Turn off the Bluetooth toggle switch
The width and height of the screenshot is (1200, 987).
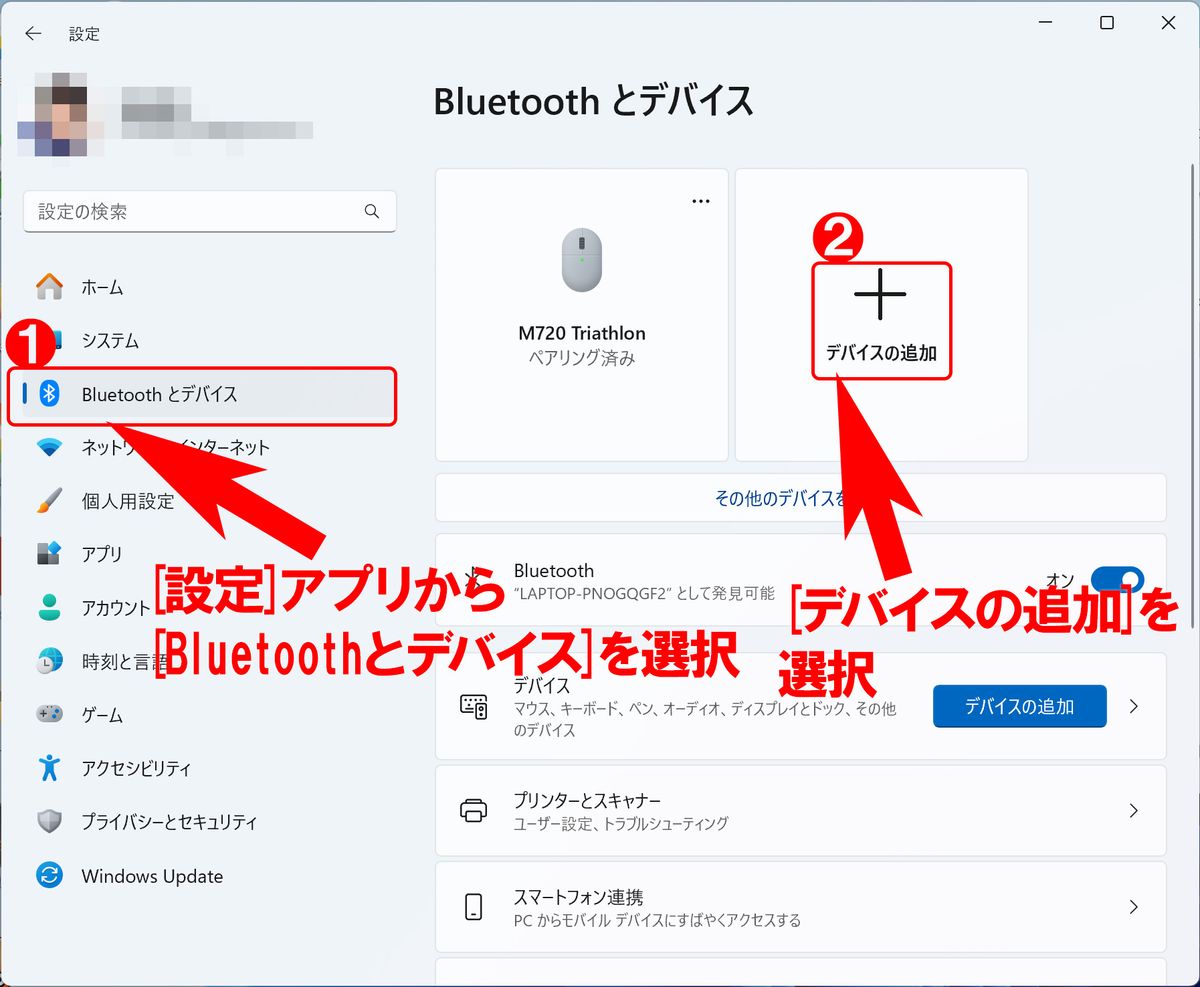[x=1117, y=580]
